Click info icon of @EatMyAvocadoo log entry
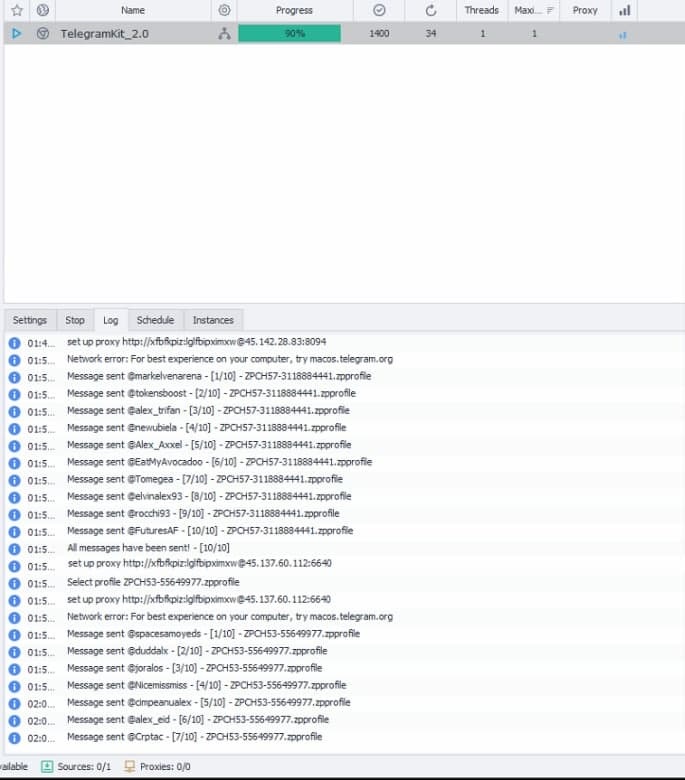685x780 pixels. tap(14, 463)
